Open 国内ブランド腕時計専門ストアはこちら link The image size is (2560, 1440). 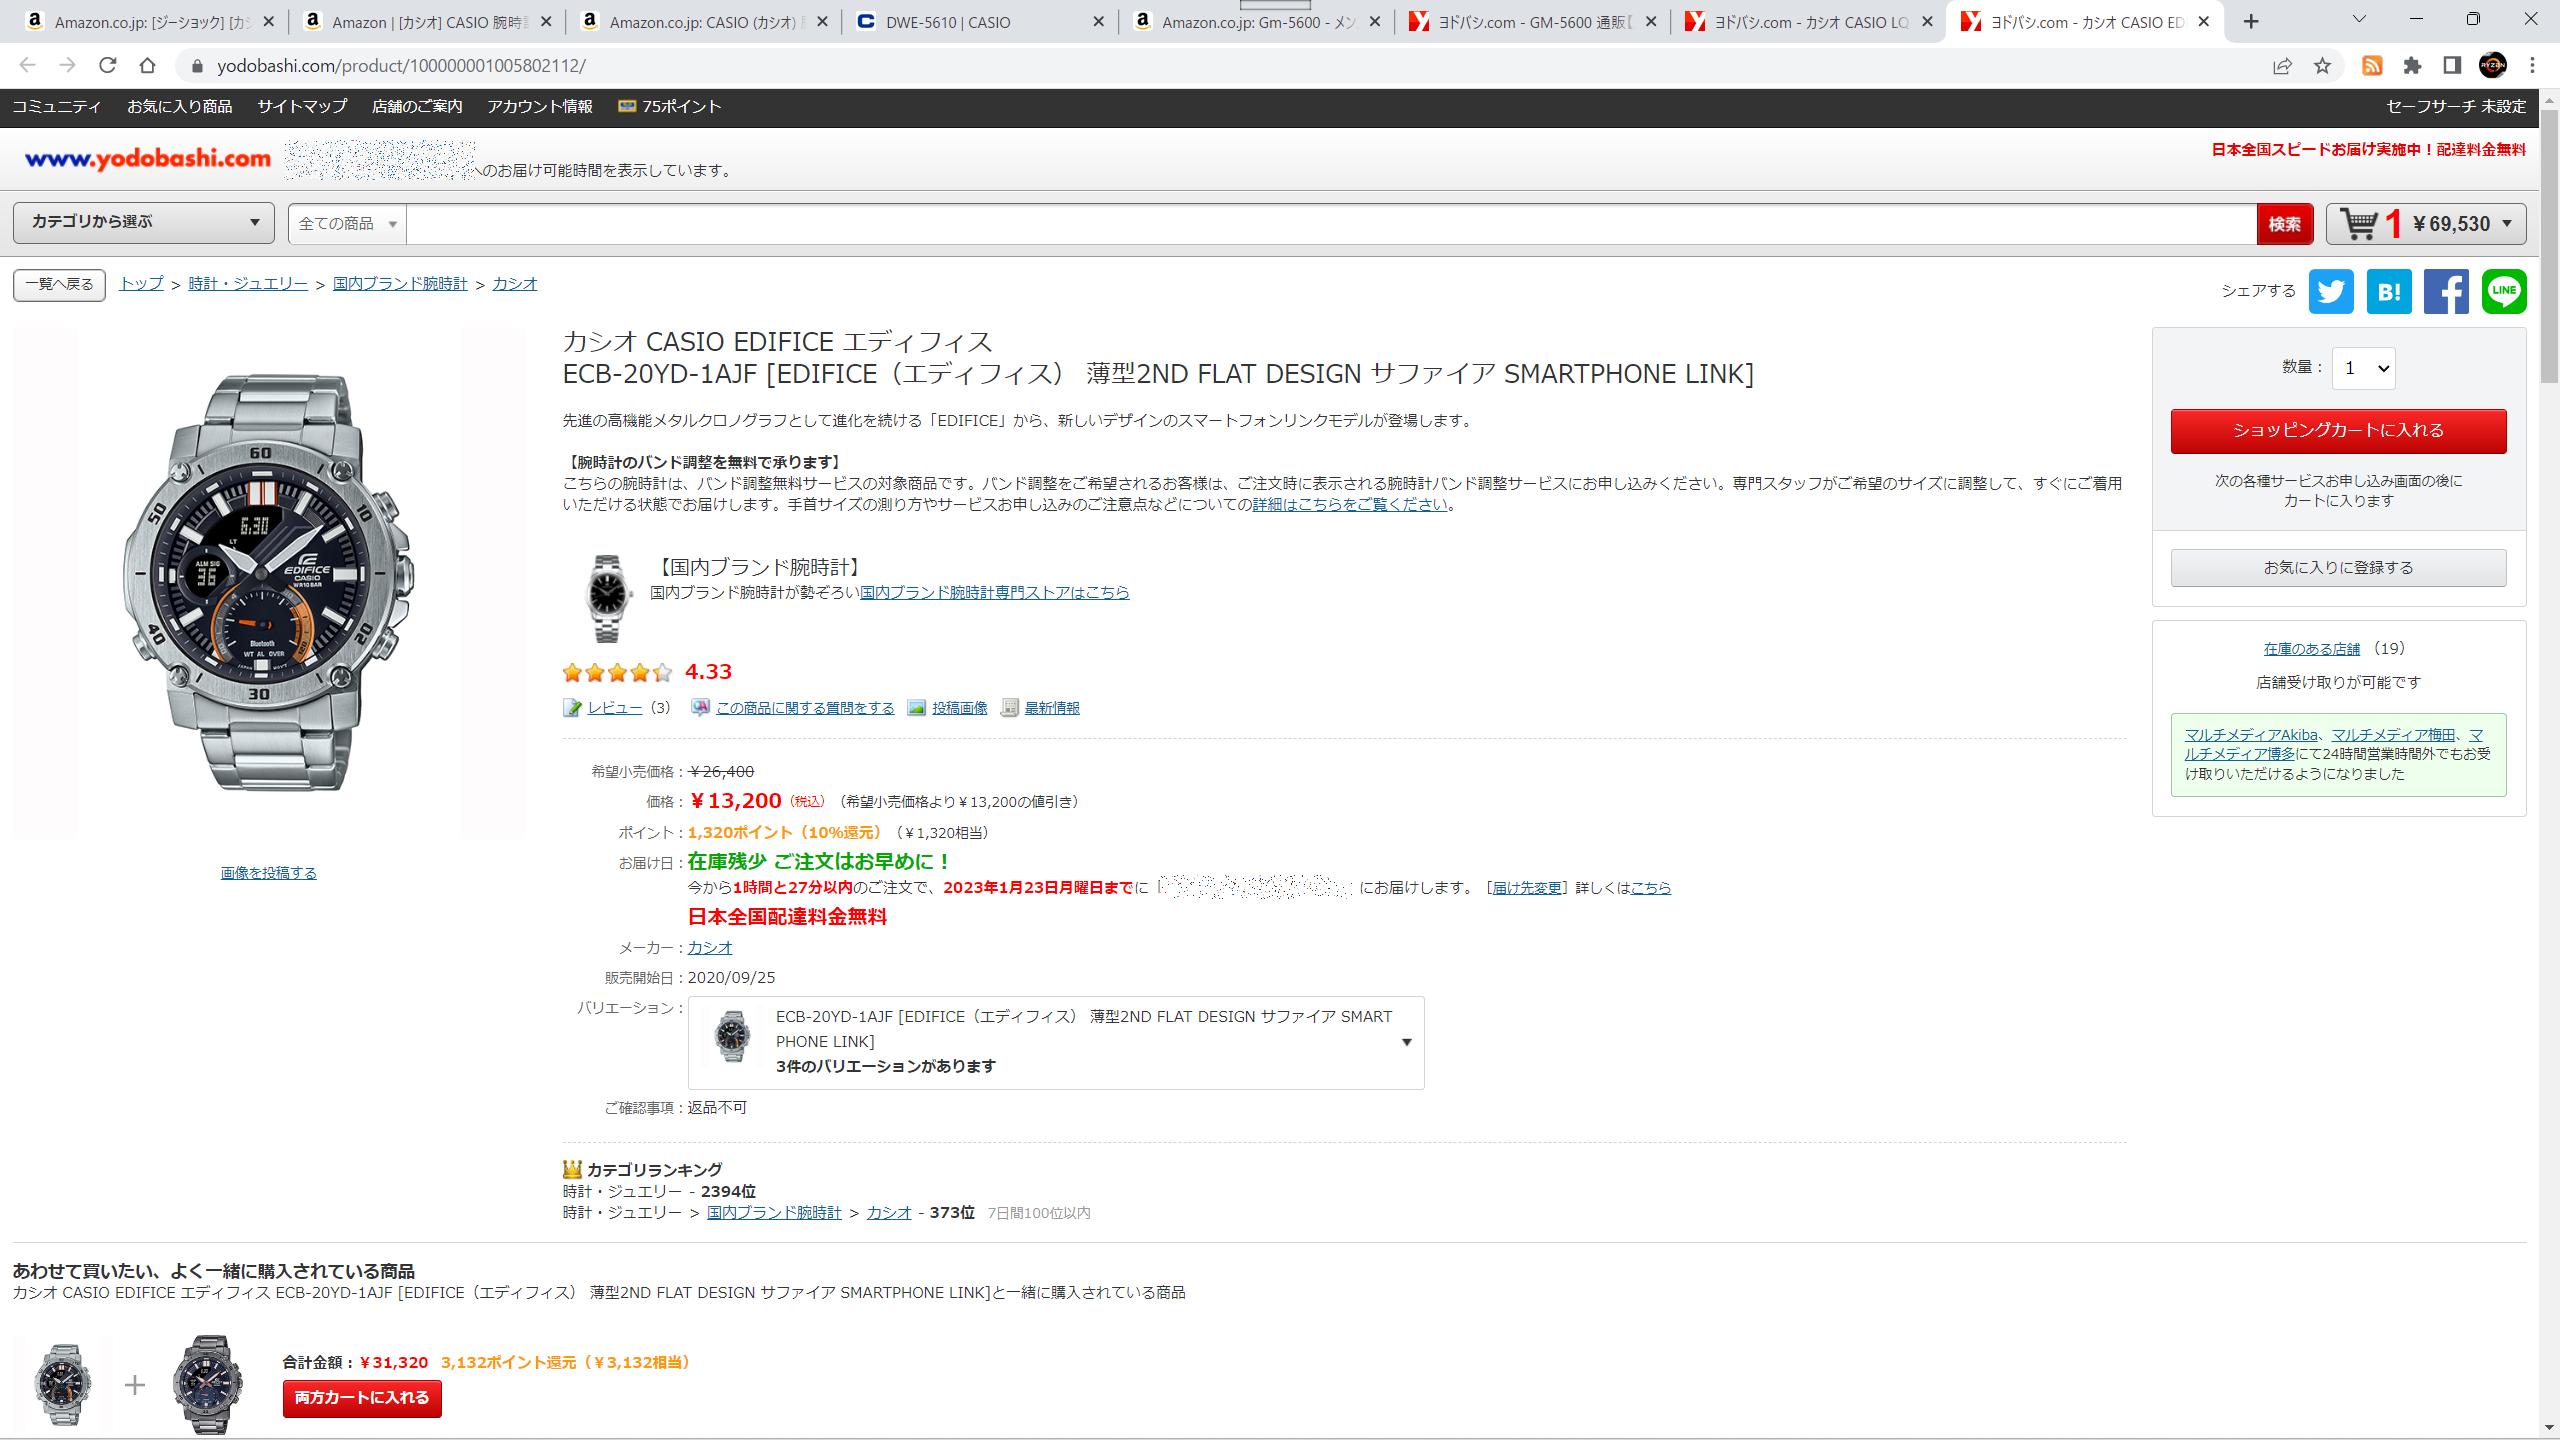(994, 592)
